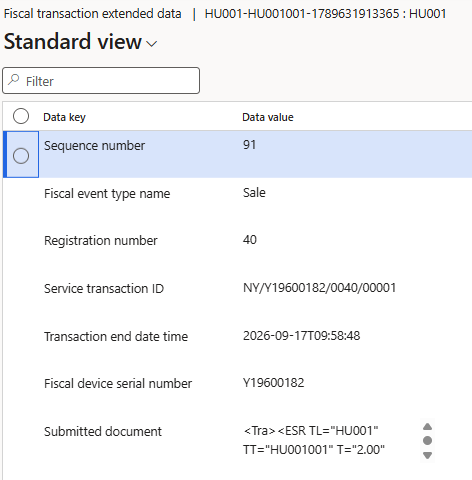
Task: Click the Sale value cell
Action: coord(254,193)
